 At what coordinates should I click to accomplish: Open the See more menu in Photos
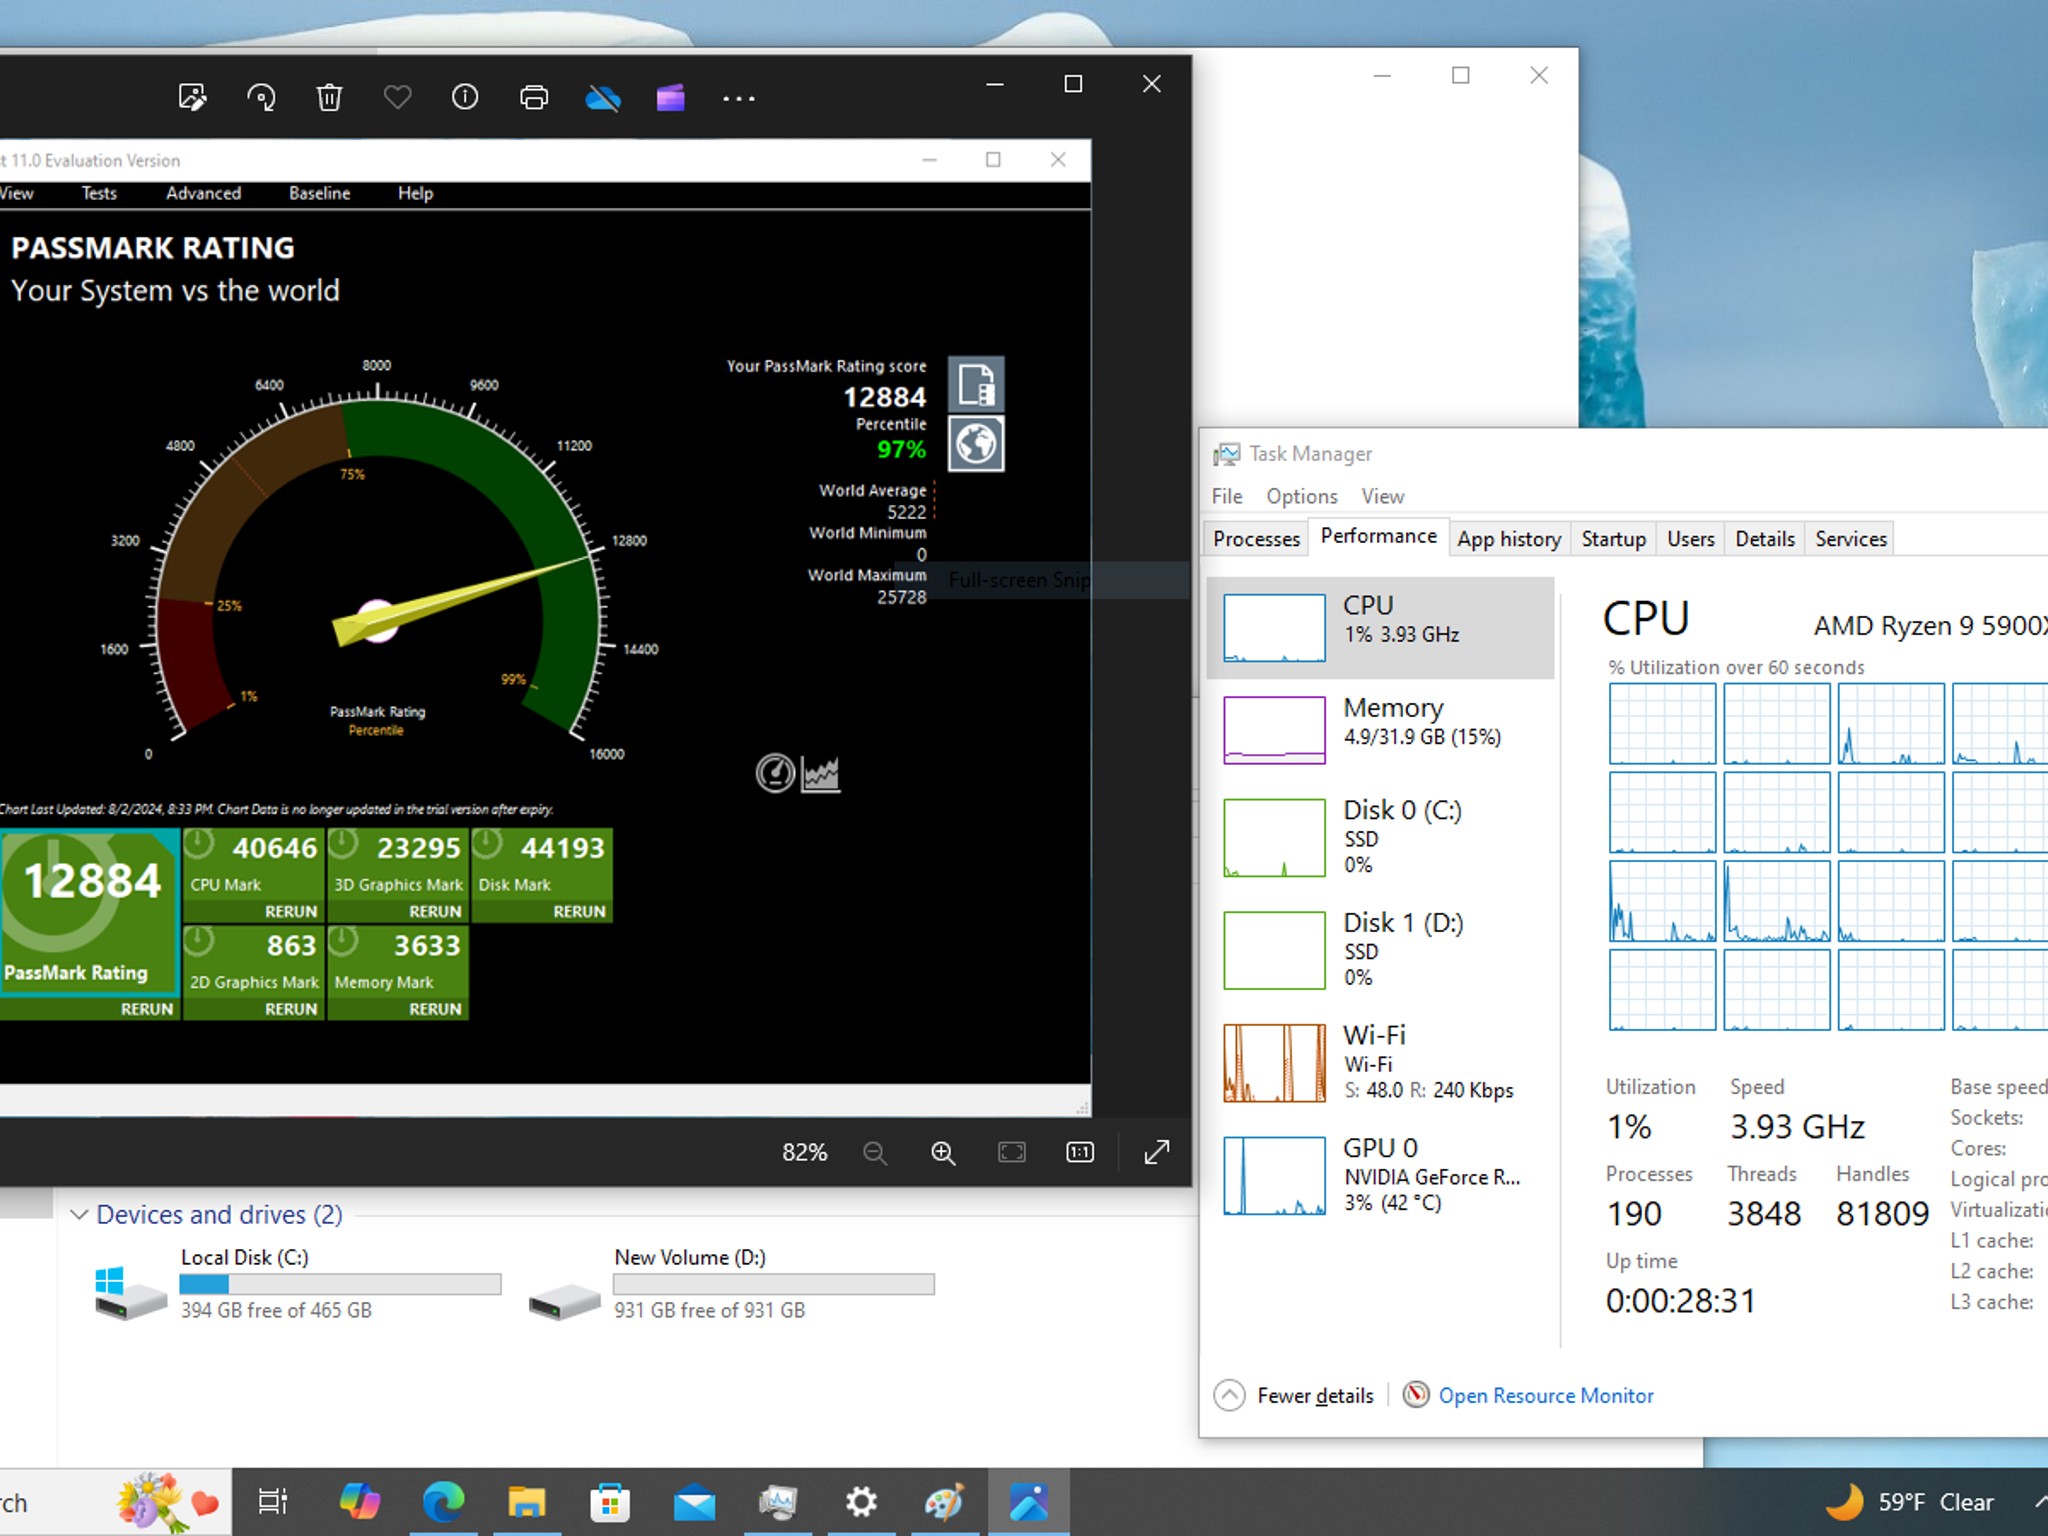(739, 97)
